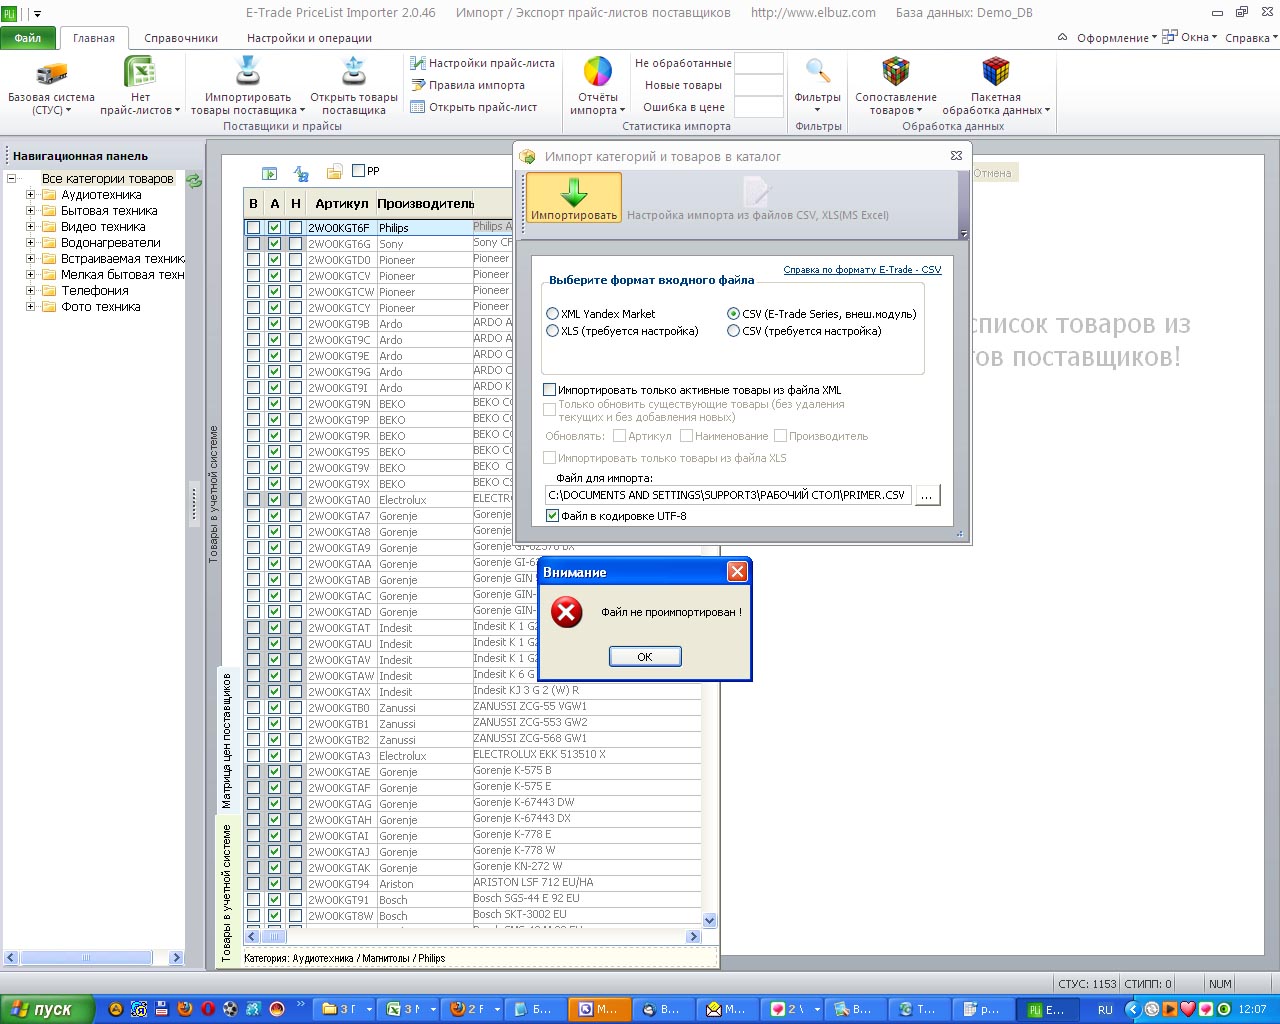Switch to the Главная ribbon tab
This screenshot has height=1024, width=1280.
94,38
